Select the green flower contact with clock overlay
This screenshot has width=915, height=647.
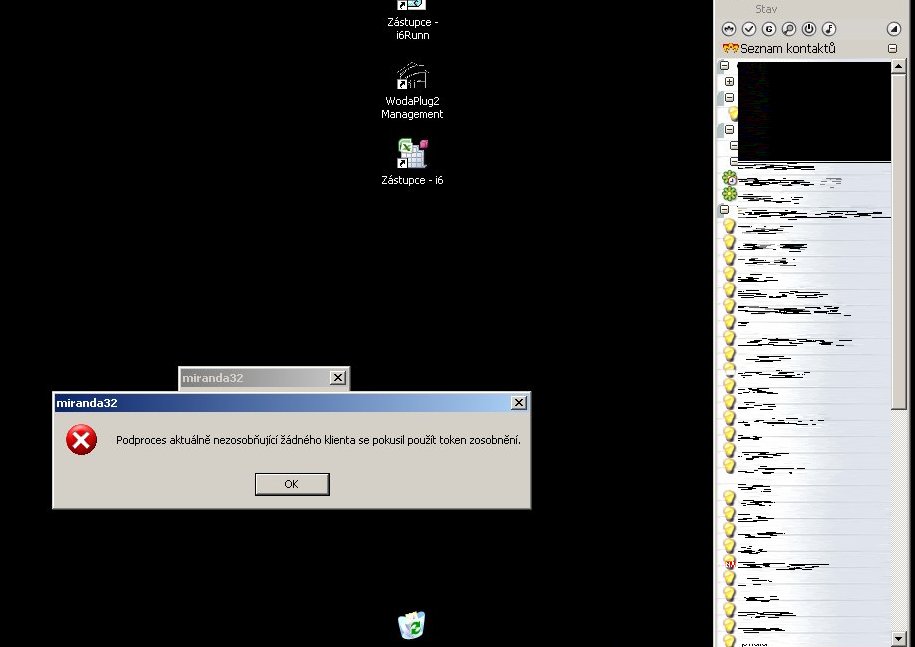tap(729, 178)
